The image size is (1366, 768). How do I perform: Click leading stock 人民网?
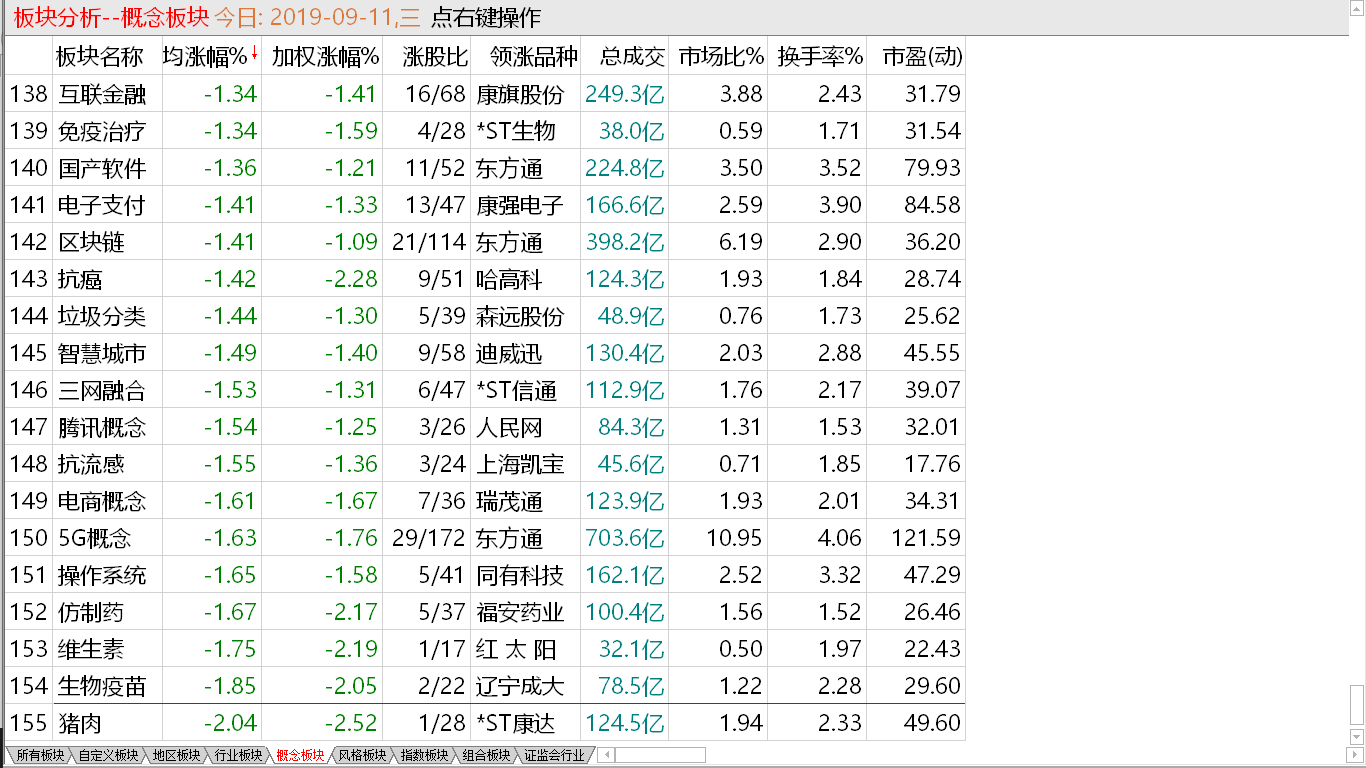pos(509,427)
